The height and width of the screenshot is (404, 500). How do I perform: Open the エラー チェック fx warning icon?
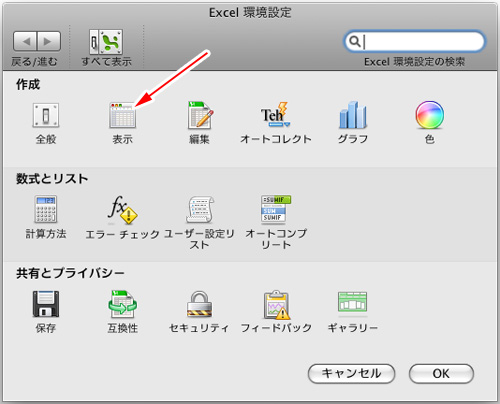(122, 209)
